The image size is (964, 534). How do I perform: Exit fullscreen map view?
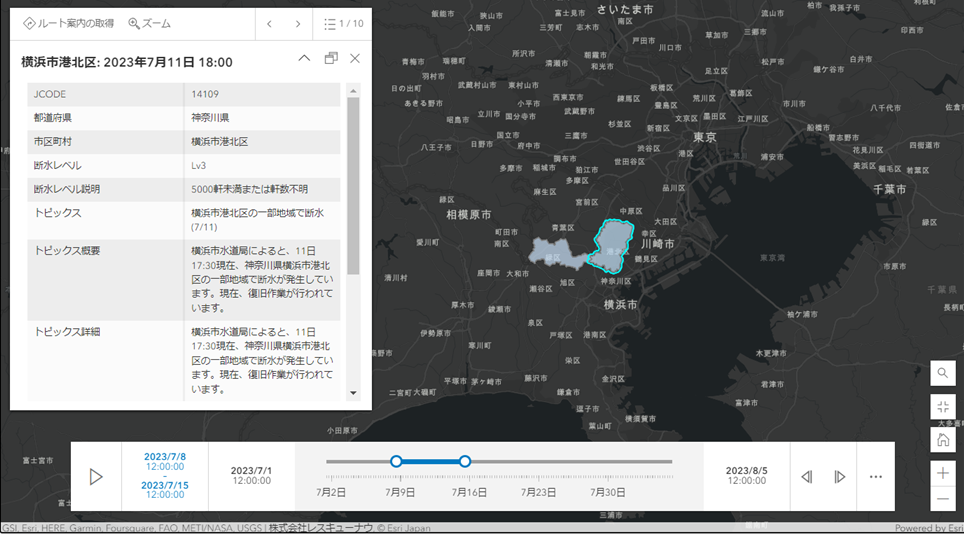943,406
